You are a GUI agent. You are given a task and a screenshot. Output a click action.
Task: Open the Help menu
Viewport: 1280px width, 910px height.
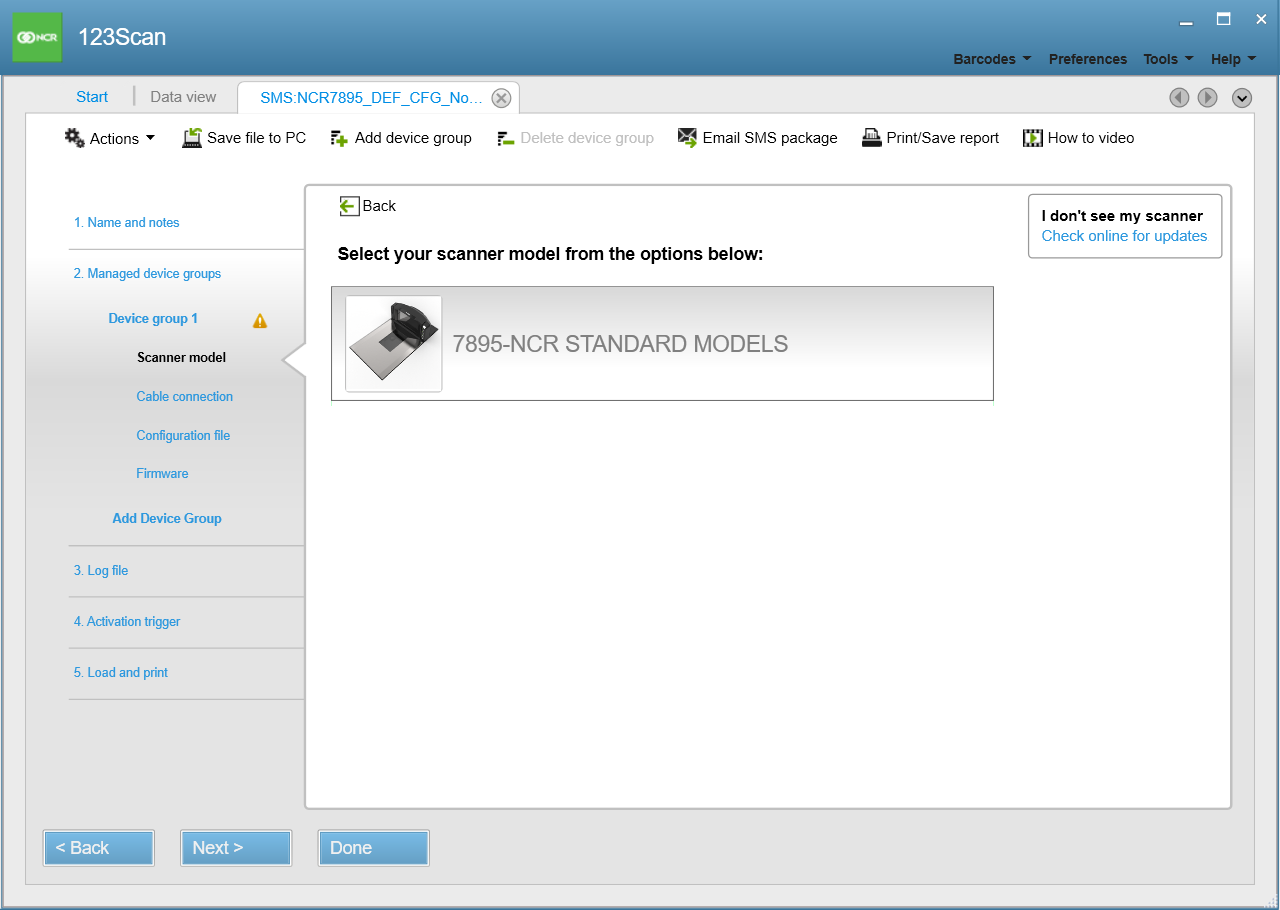pos(1233,59)
